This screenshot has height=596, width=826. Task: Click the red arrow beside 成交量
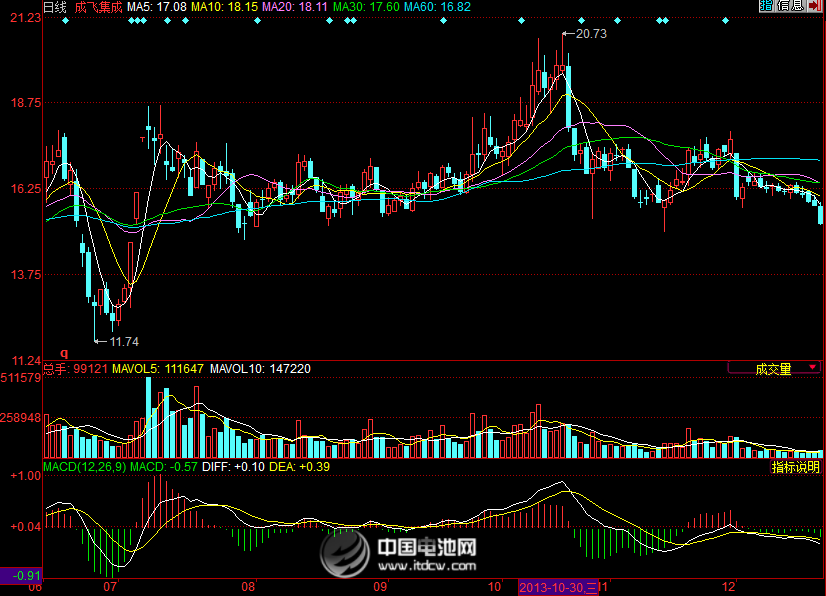(x=811, y=369)
